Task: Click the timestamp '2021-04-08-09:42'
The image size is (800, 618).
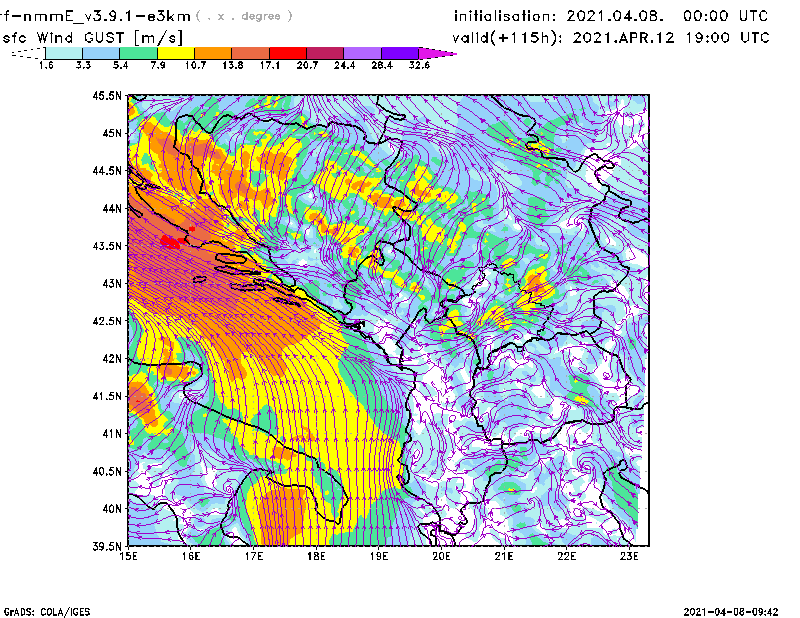Action: pyautogui.click(x=731, y=612)
